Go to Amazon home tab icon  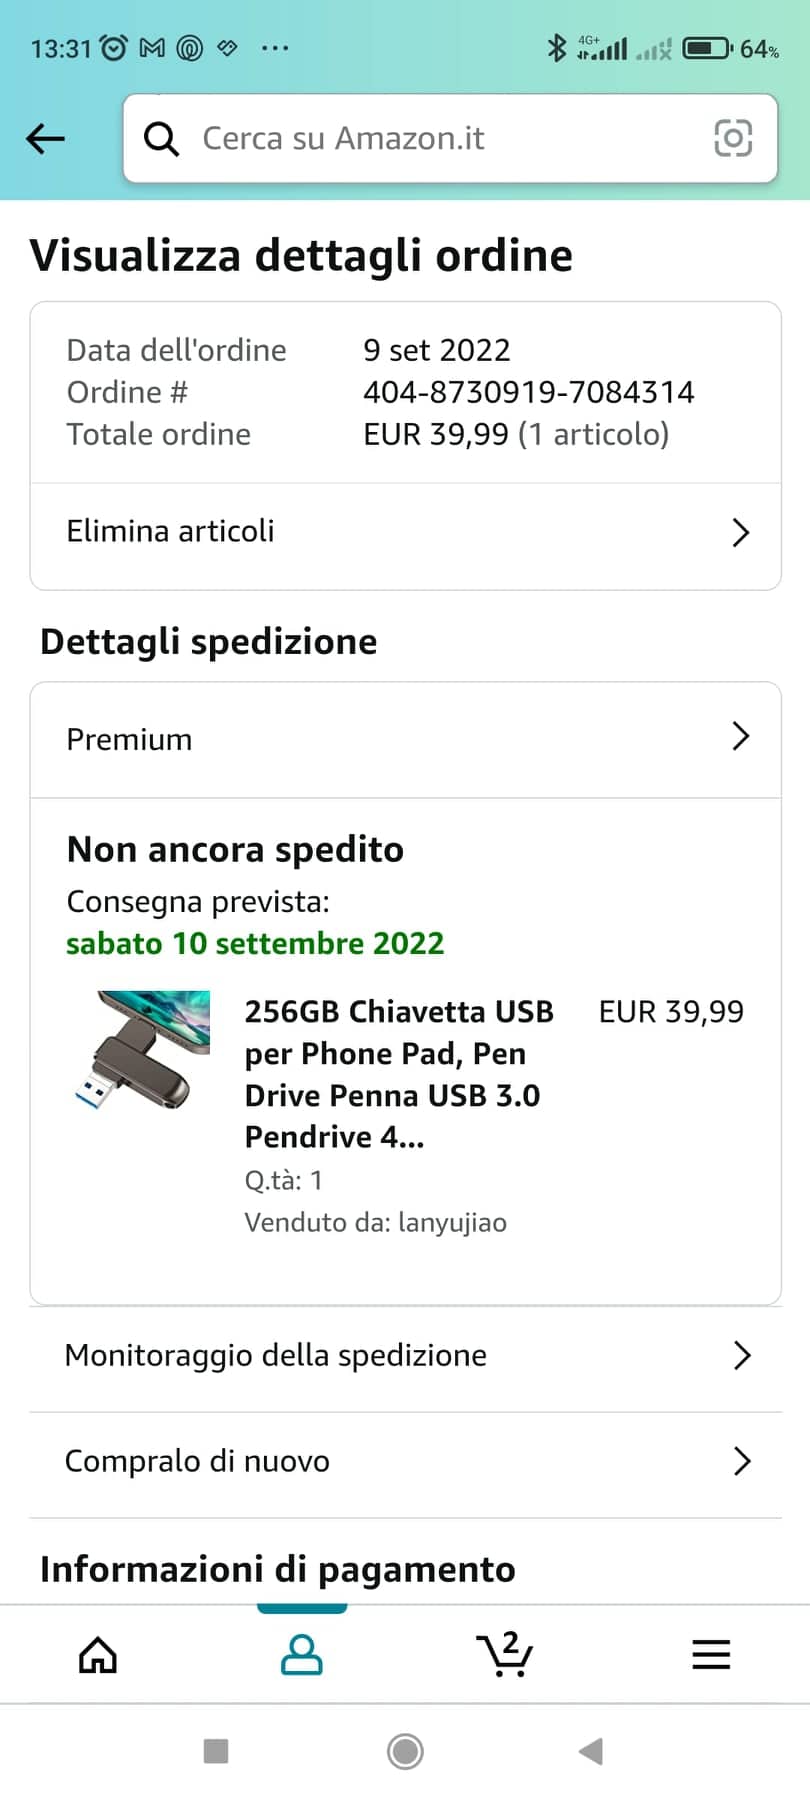(x=98, y=1655)
